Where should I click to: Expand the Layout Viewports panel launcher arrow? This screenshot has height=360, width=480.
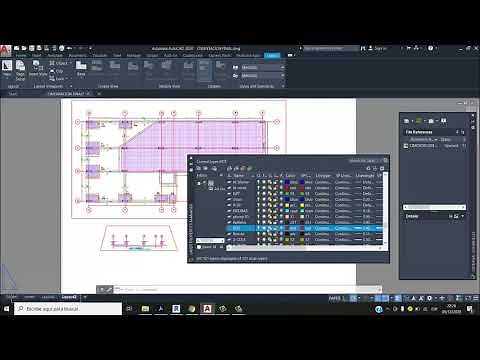point(71,86)
